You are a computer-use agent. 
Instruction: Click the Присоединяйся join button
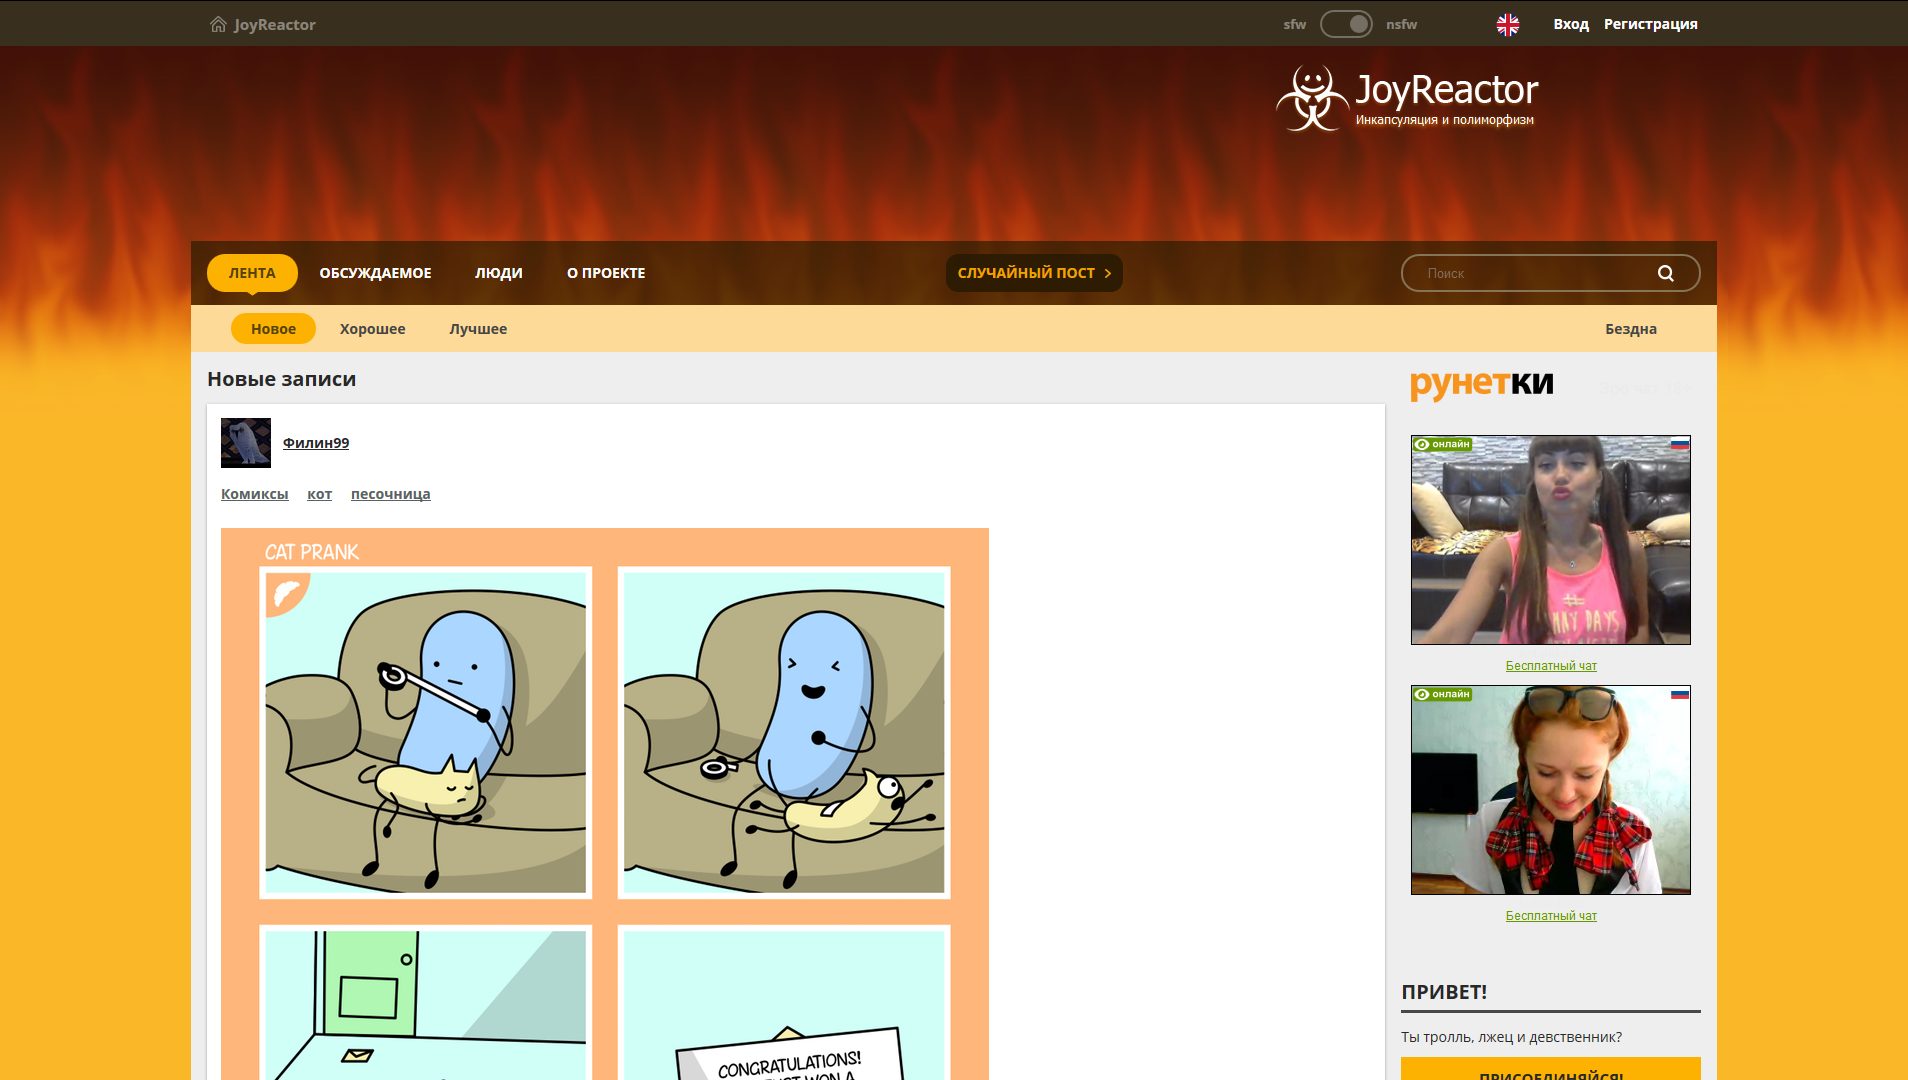point(1551,1069)
